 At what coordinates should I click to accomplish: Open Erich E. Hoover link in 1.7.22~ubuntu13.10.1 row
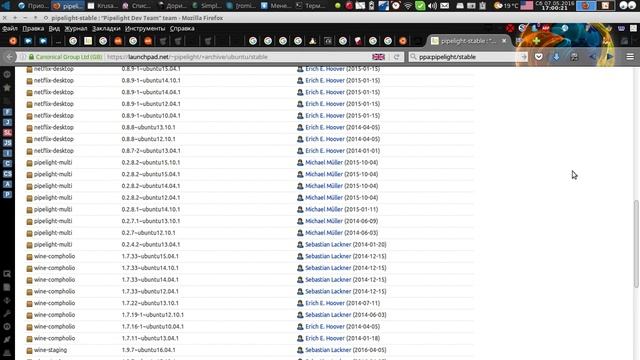pyautogui.click(x=325, y=303)
